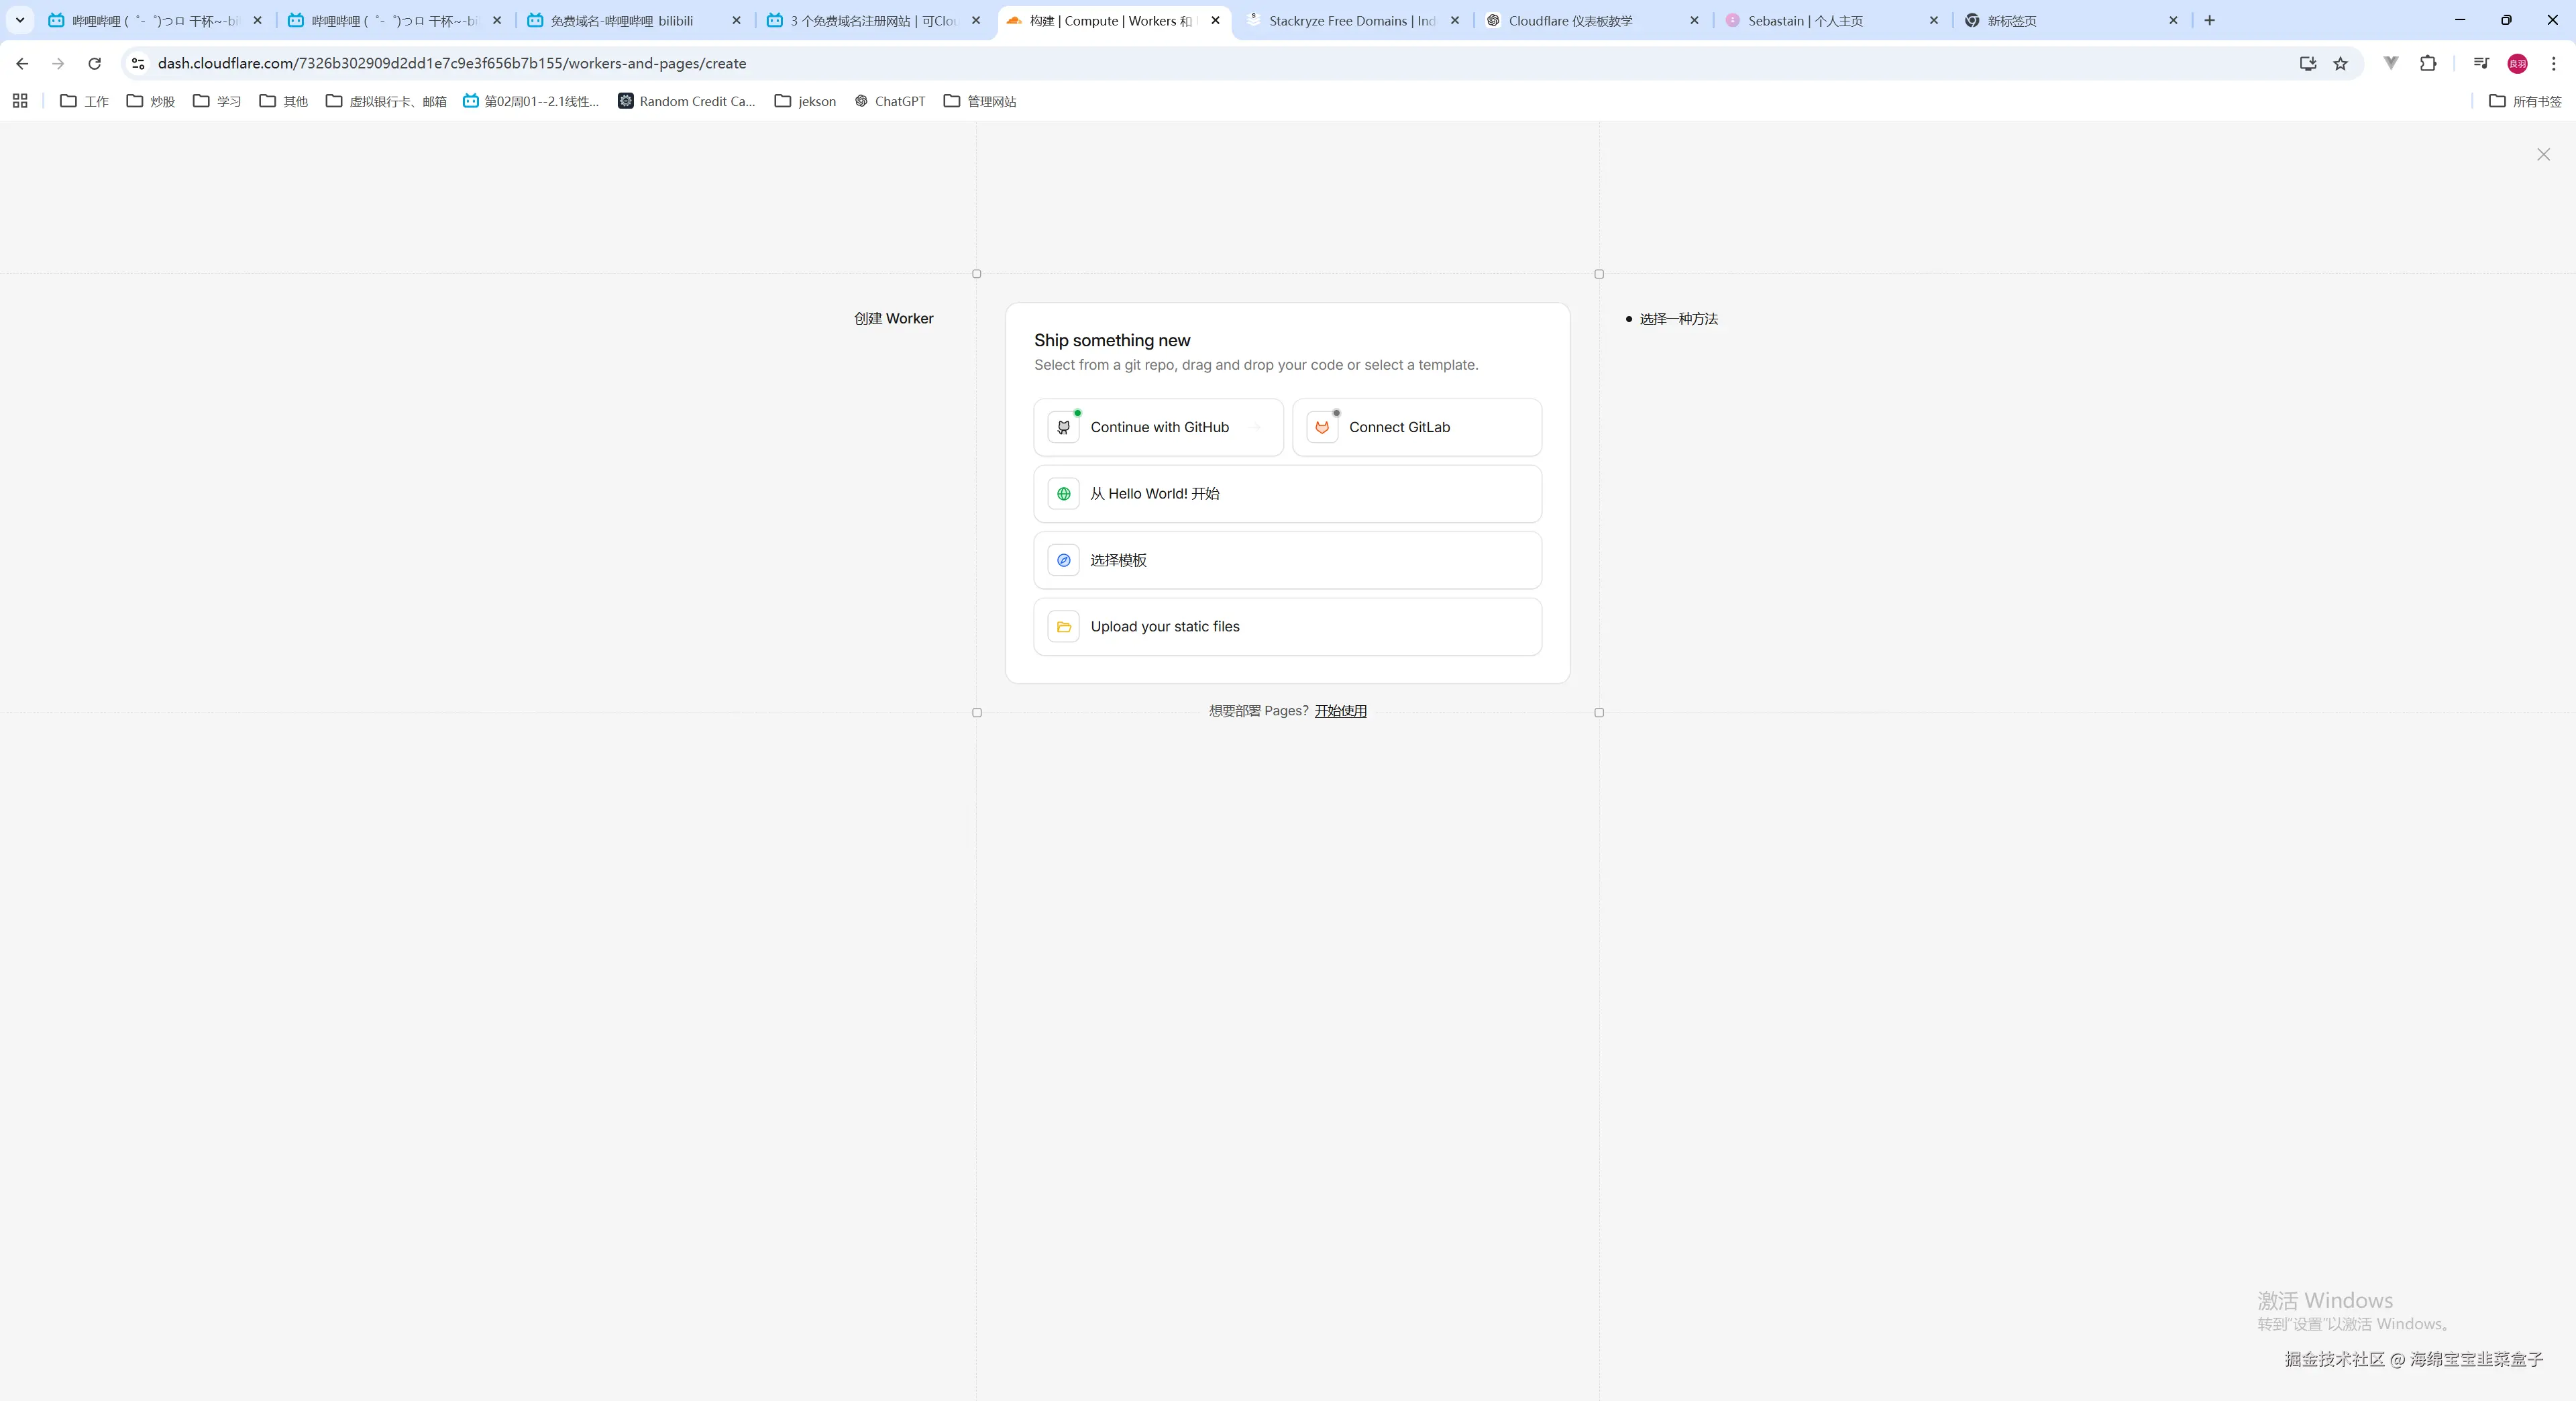Click the yellow folder upload icon

tap(1063, 627)
